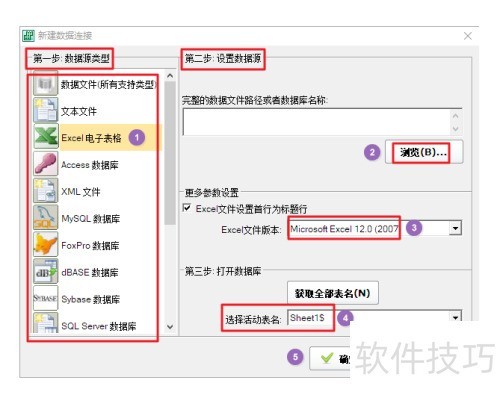
Task: Open the Excel file version dropdown arrow
Action: 455,228
